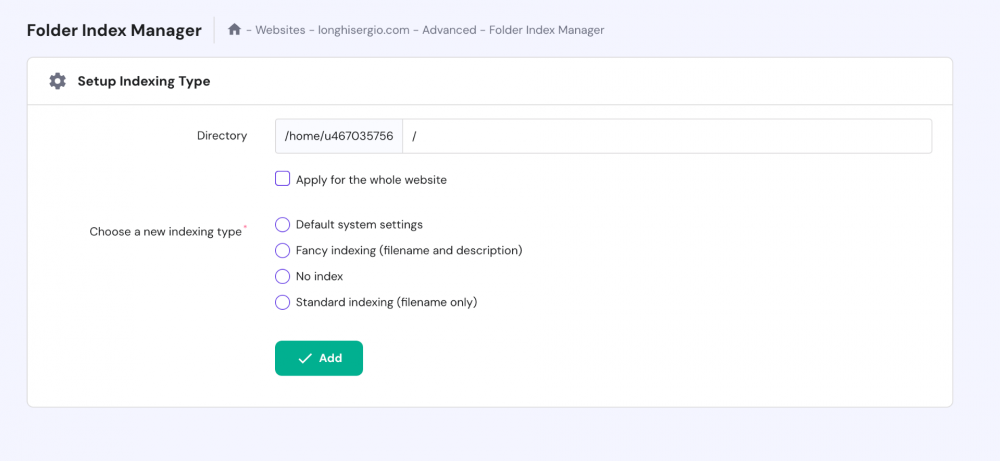The height and width of the screenshot is (461, 1000).
Task: Focus the Directory path input field
Action: (667, 136)
